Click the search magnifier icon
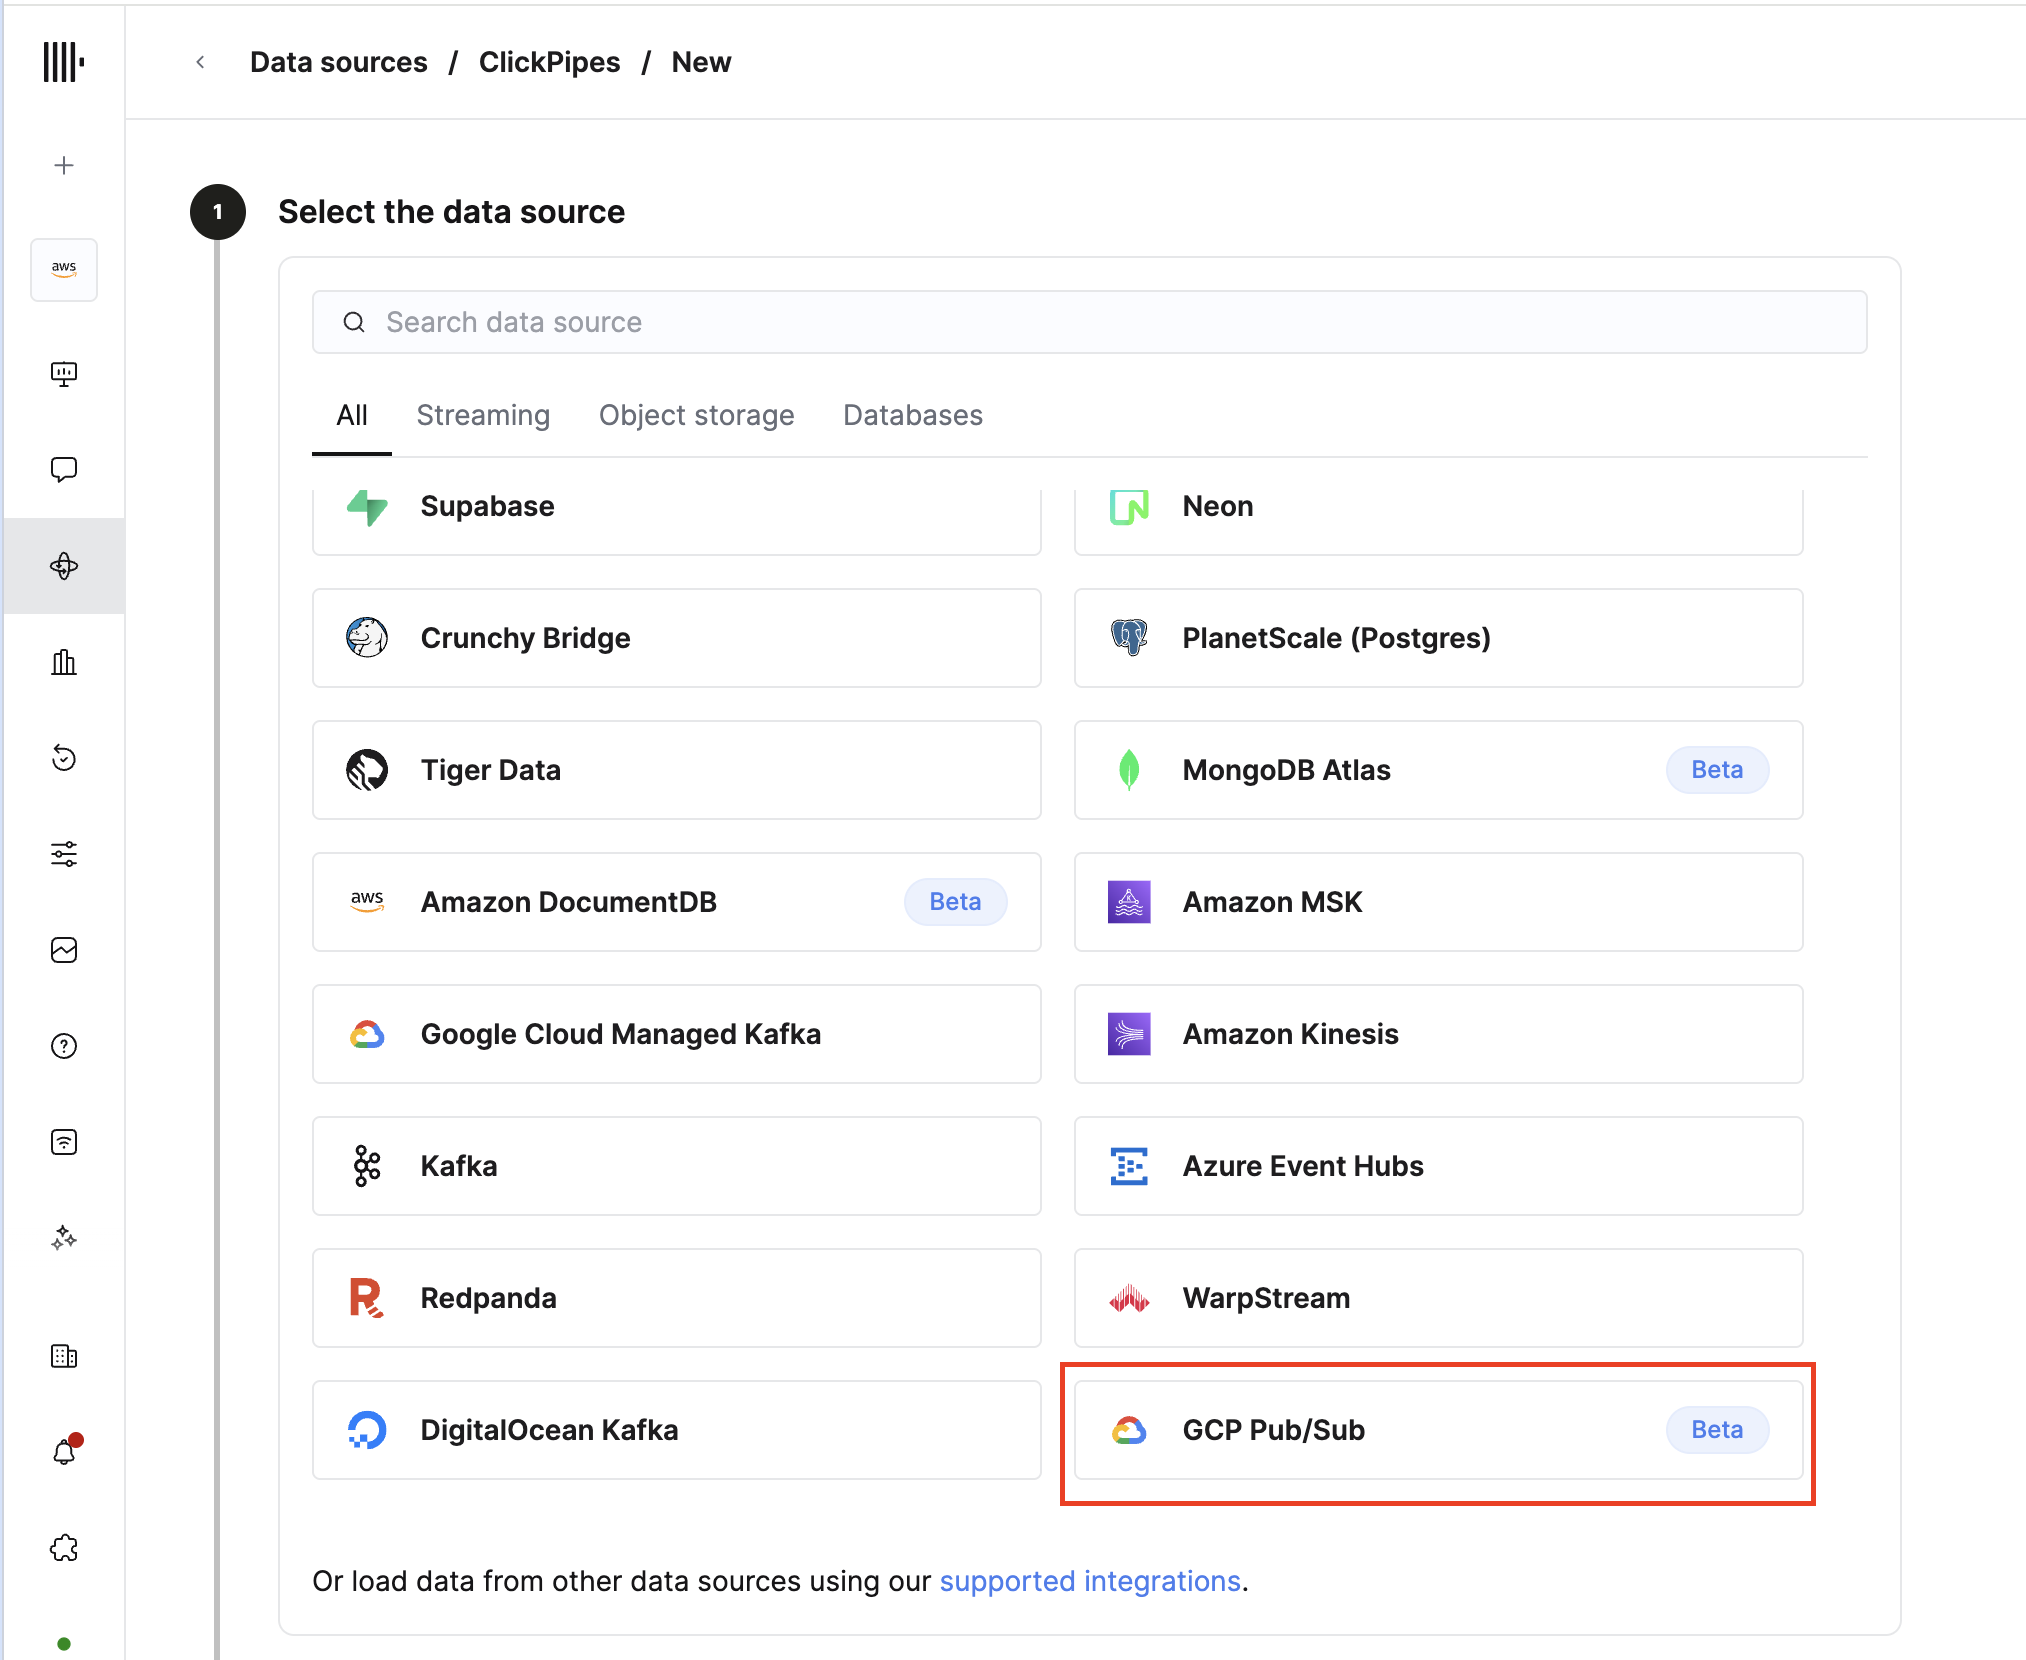 354,322
